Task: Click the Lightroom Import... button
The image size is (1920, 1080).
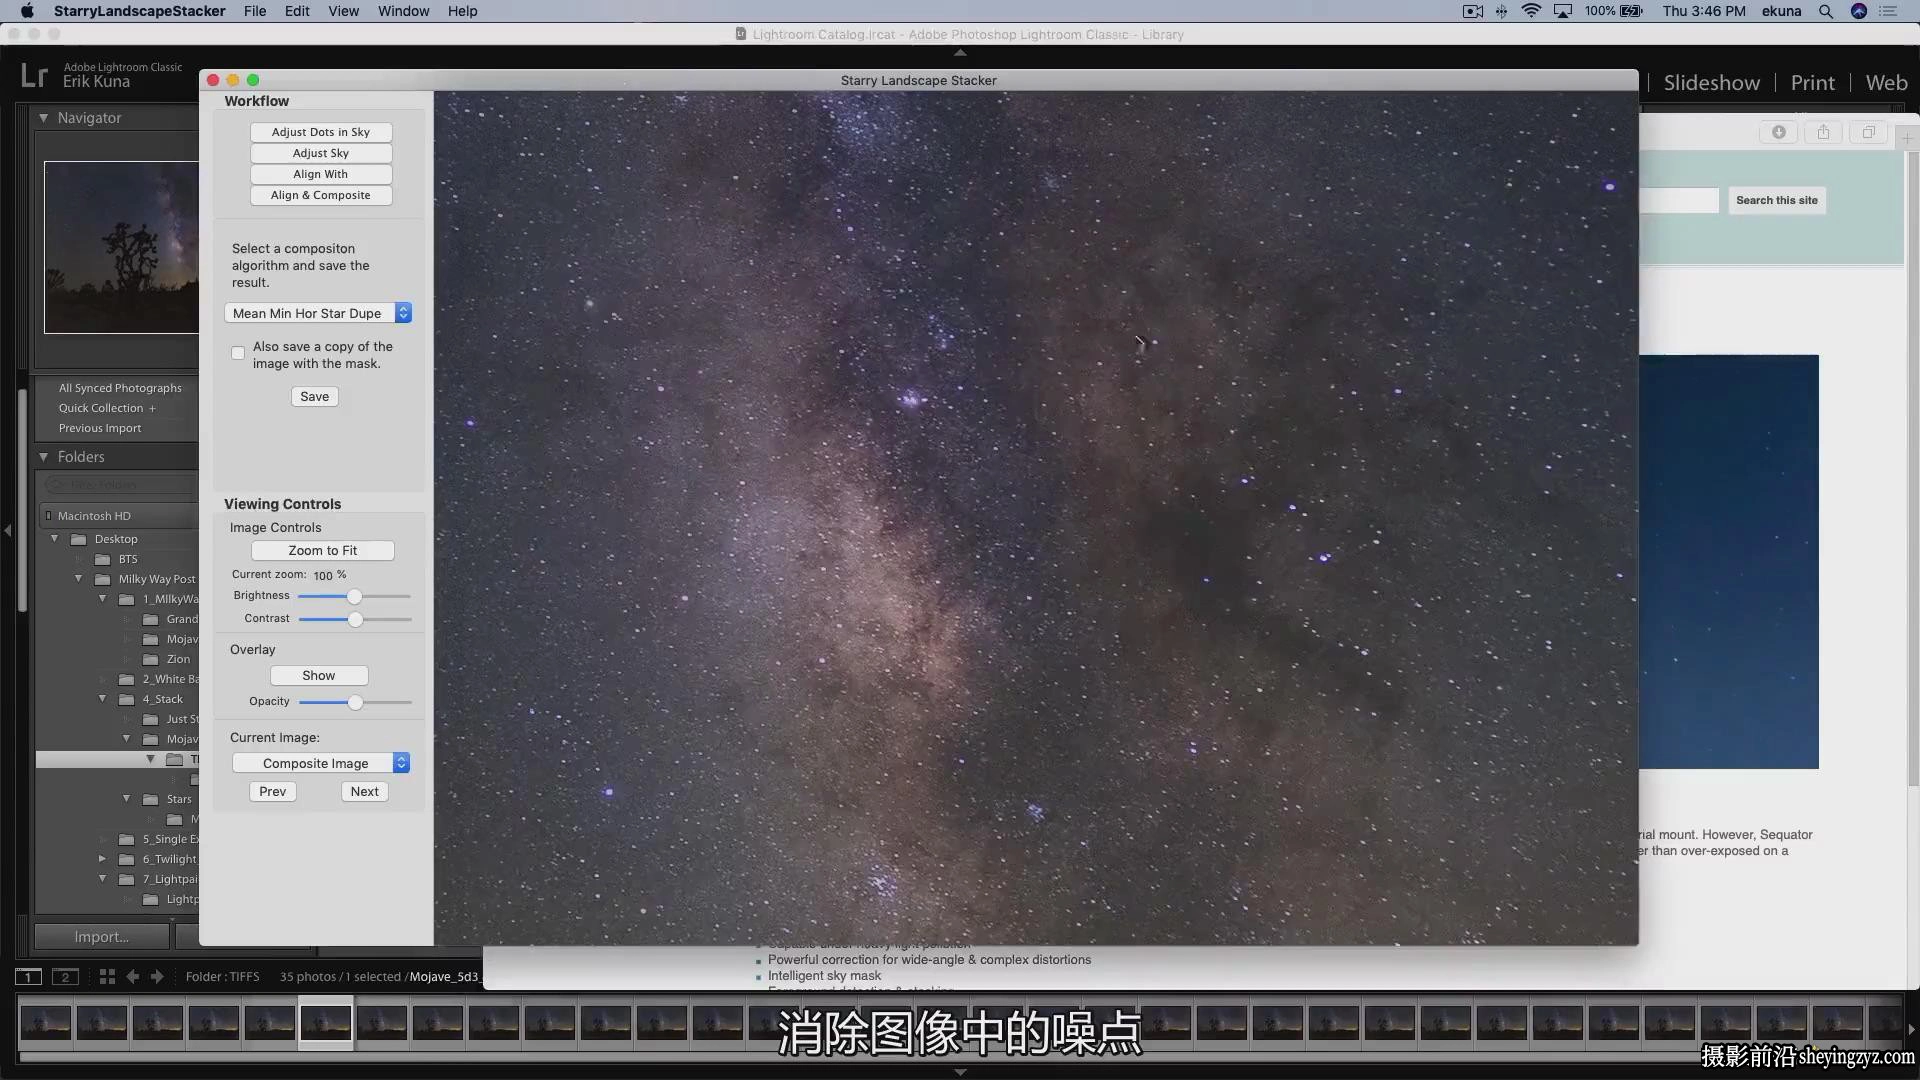Action: pyautogui.click(x=102, y=937)
